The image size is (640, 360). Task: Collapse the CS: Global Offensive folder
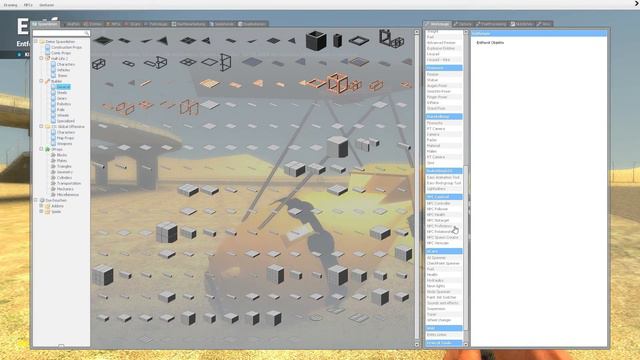(x=41, y=127)
